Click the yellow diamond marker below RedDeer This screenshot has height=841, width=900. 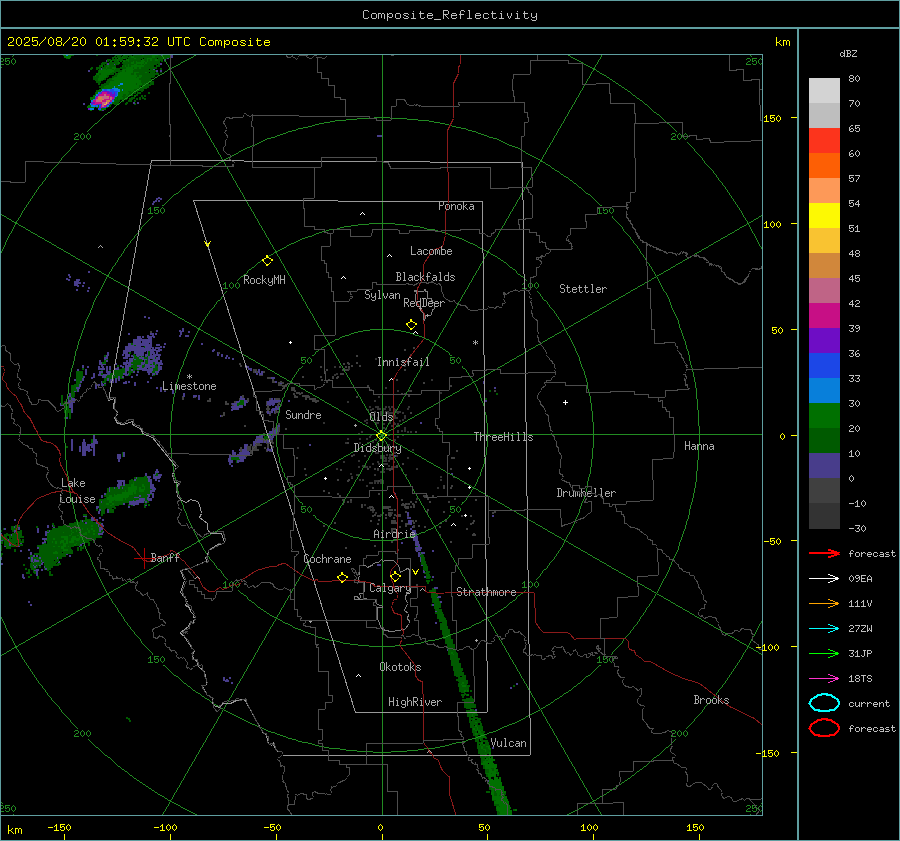pos(411,325)
